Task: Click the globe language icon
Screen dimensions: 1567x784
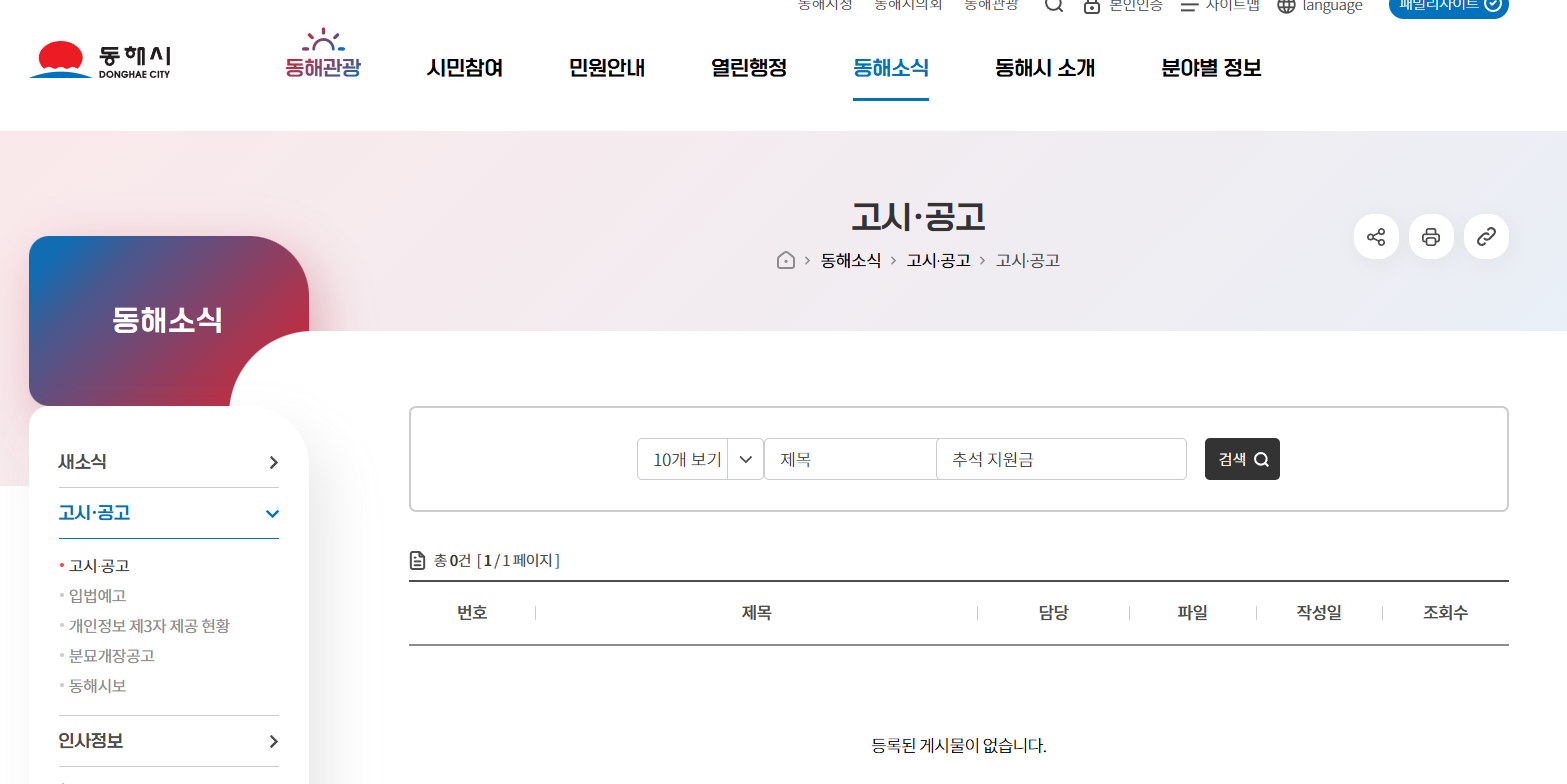Action: [1286, 6]
